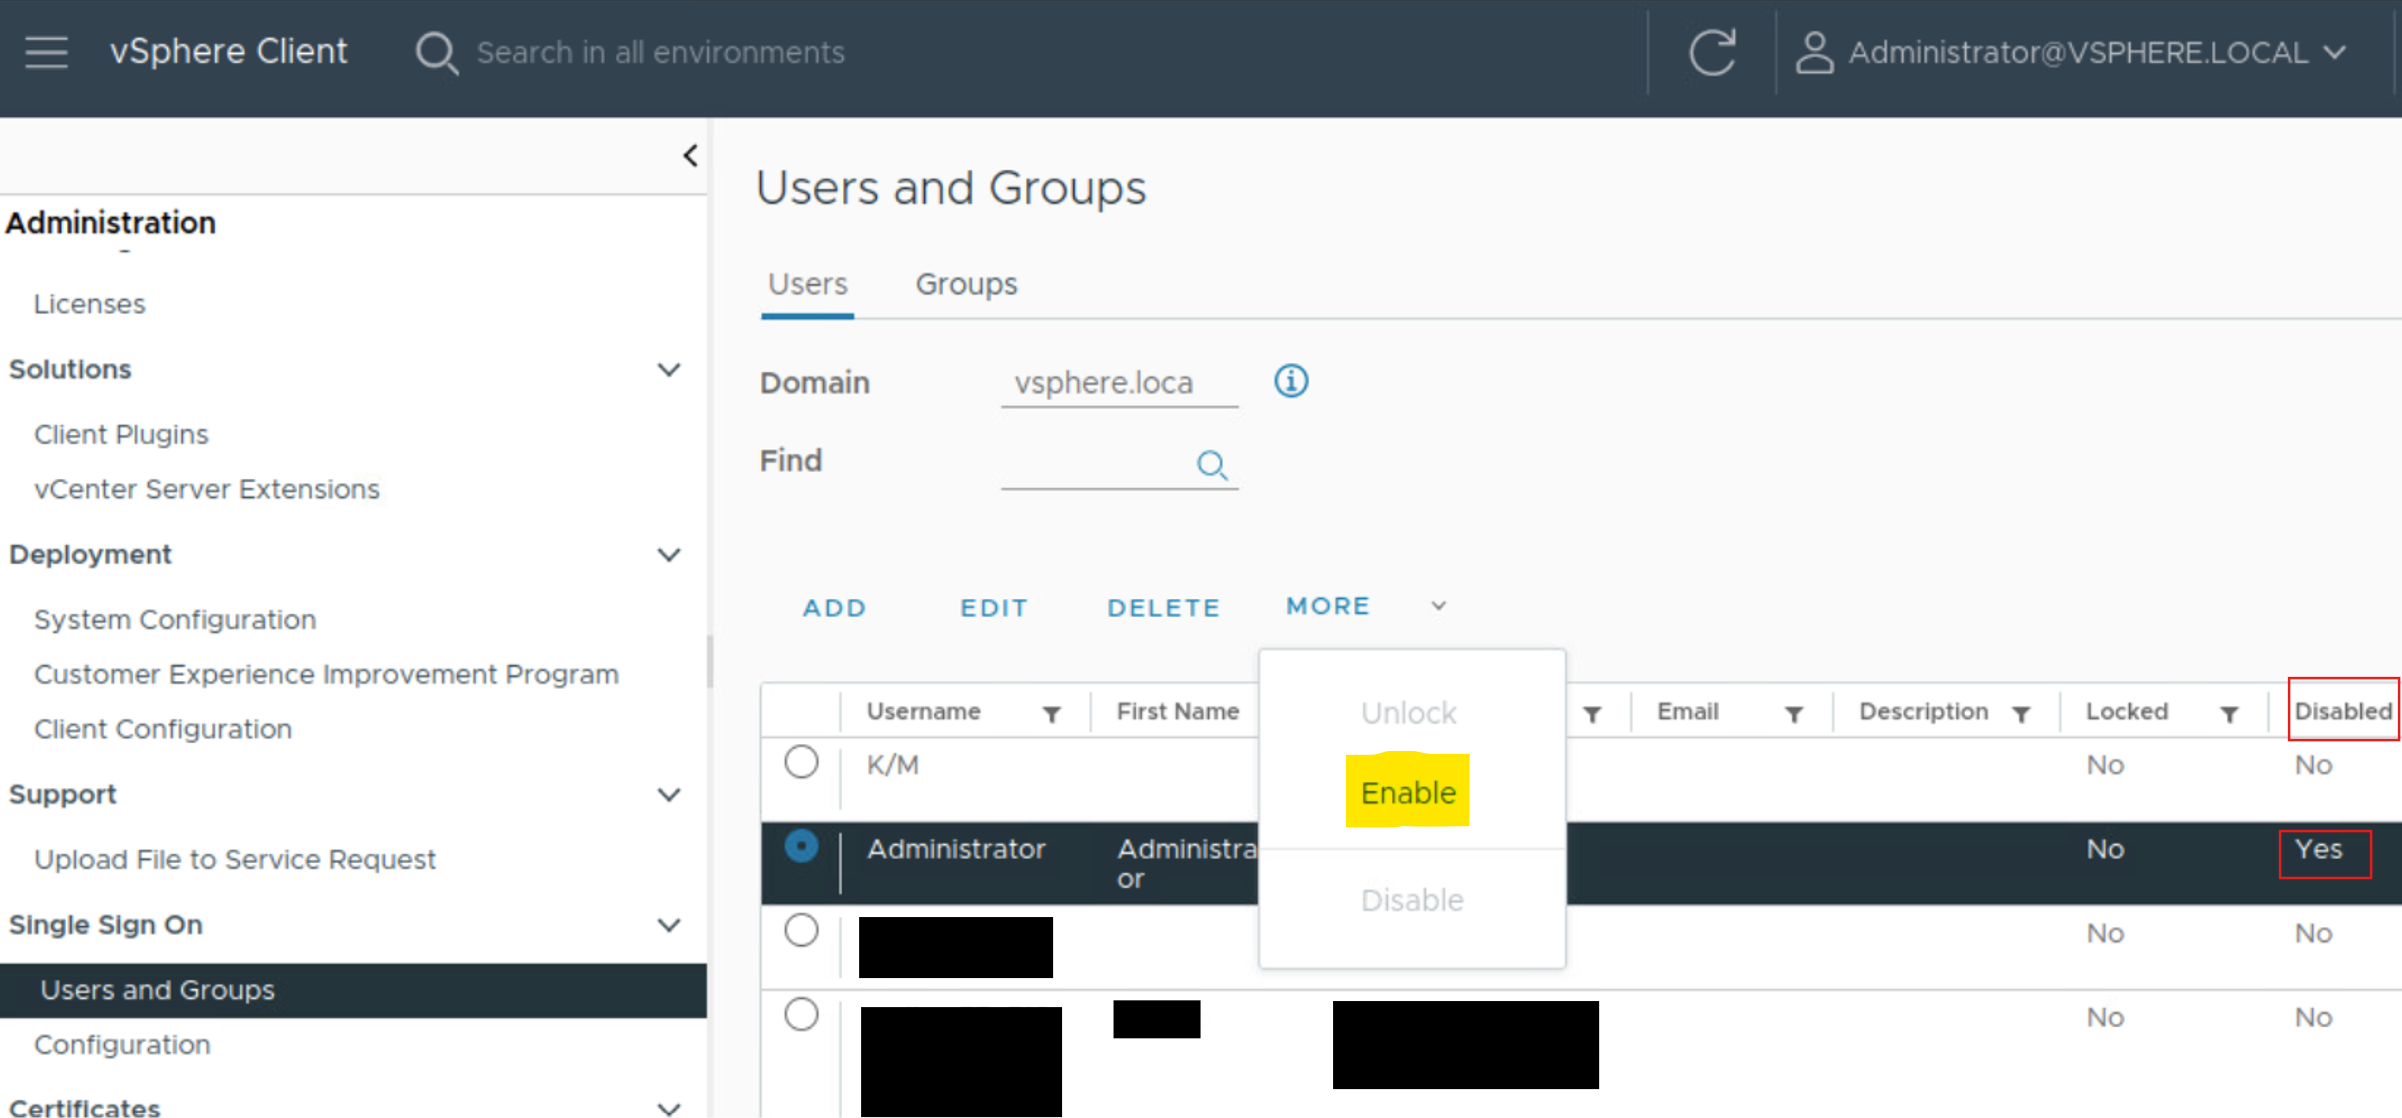Click the ADD user button
The height and width of the screenshot is (1118, 2402).
[x=834, y=608]
